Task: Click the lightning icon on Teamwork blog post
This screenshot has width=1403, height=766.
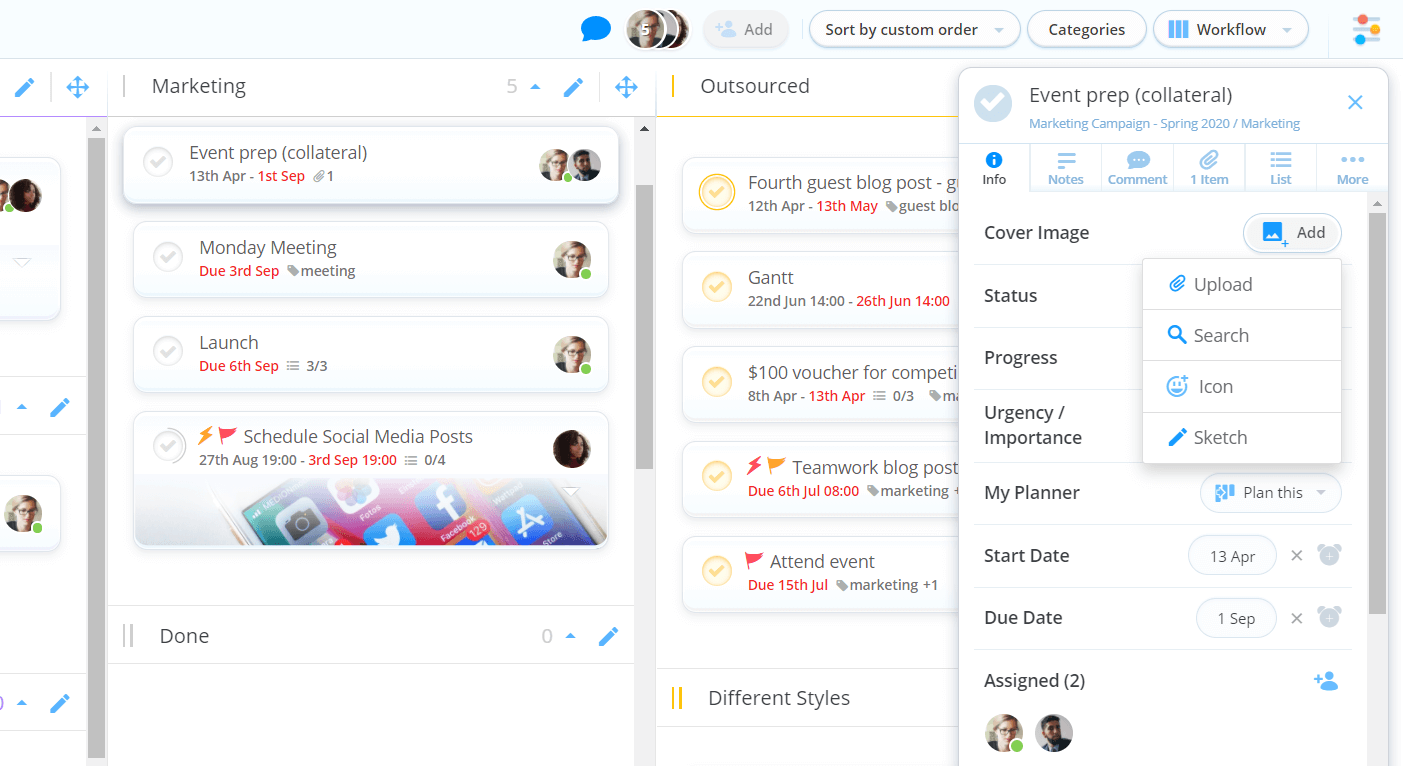Action: tap(754, 466)
